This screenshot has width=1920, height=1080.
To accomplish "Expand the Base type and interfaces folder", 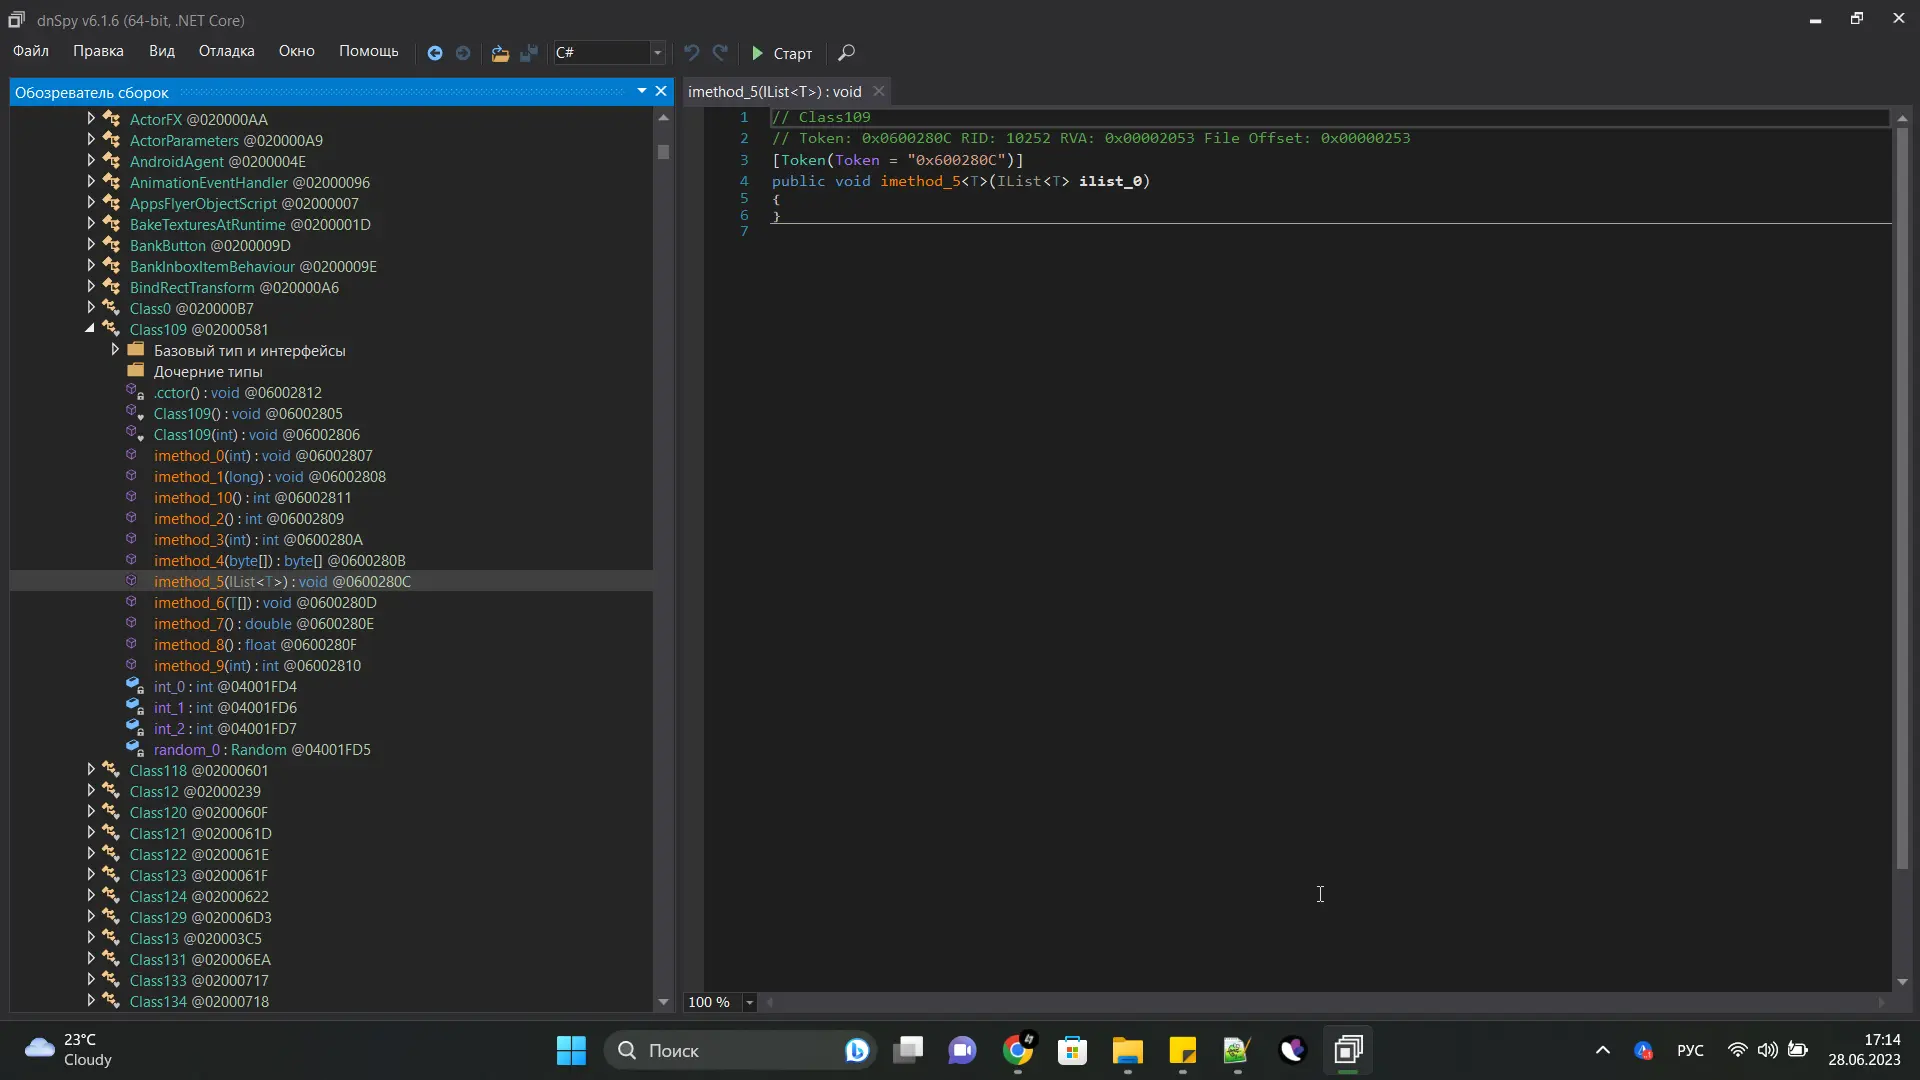I will pos(115,350).
